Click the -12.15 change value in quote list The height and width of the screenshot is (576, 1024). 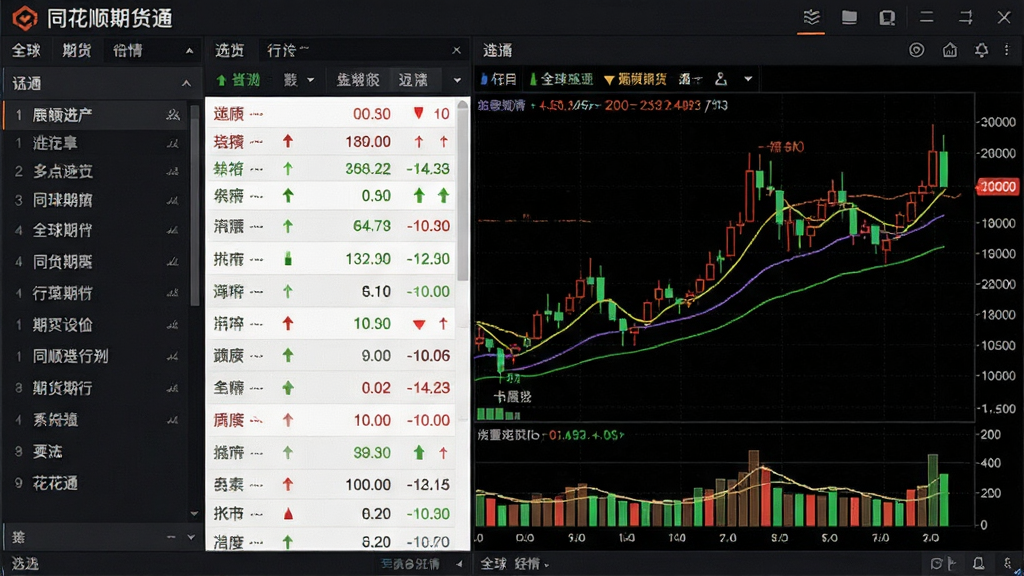pyautogui.click(x=428, y=485)
